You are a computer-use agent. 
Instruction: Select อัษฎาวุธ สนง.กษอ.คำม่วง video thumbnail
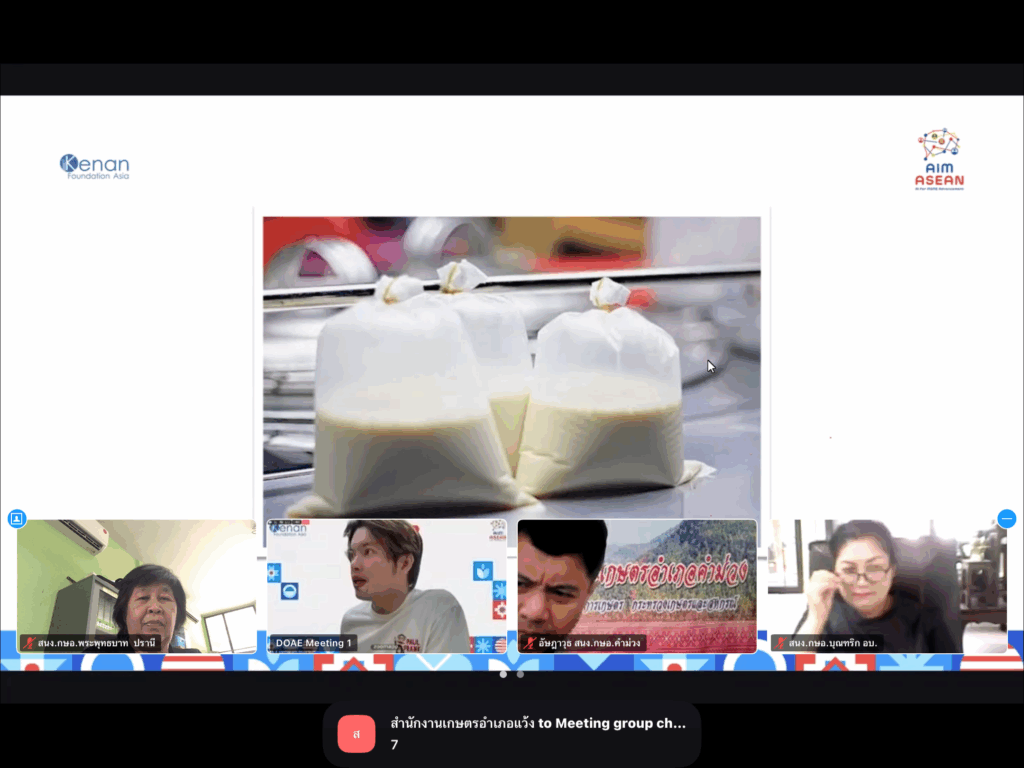pos(637,586)
